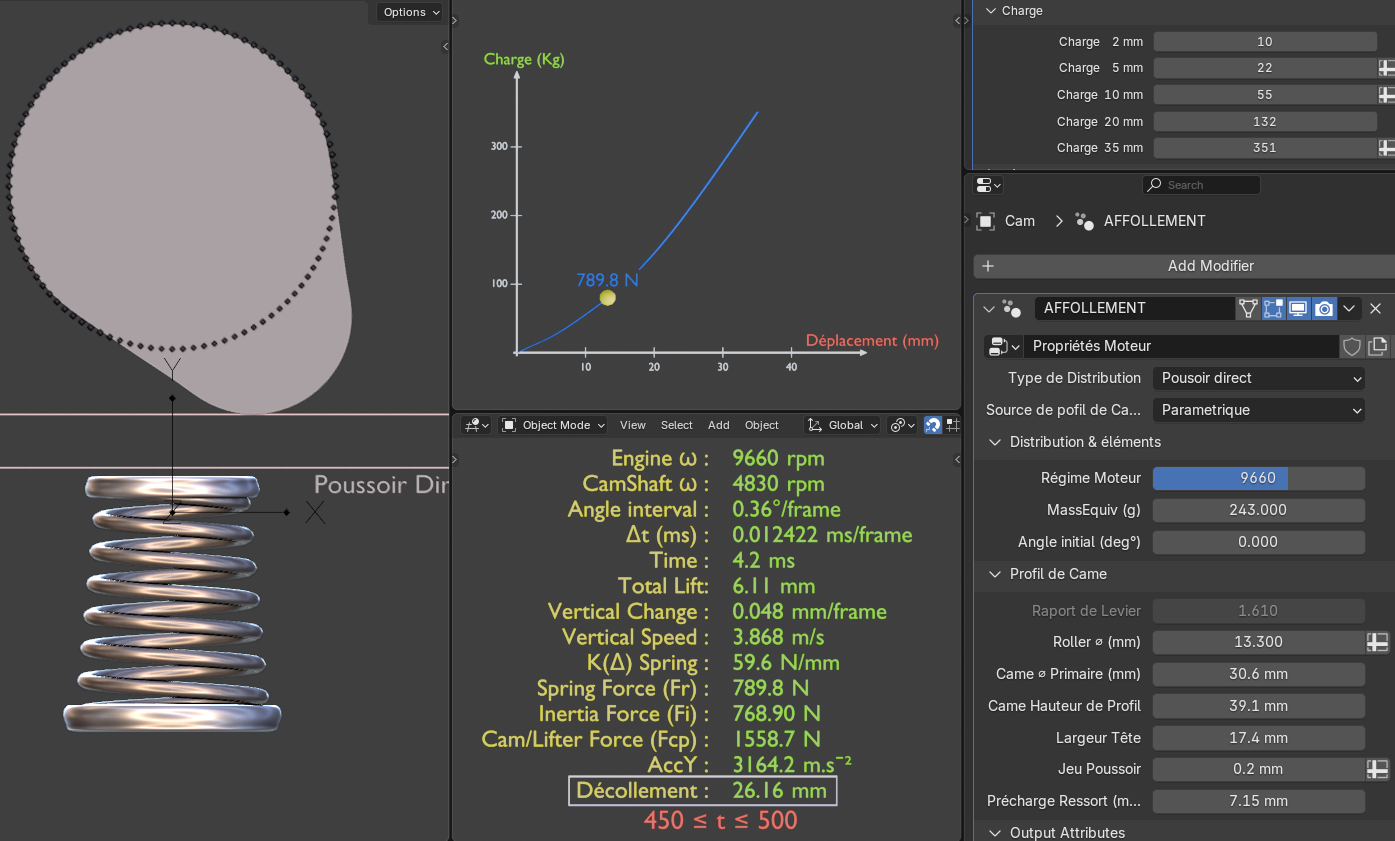Click the properties editor display options icon
This screenshot has height=841, width=1395.
[988, 185]
